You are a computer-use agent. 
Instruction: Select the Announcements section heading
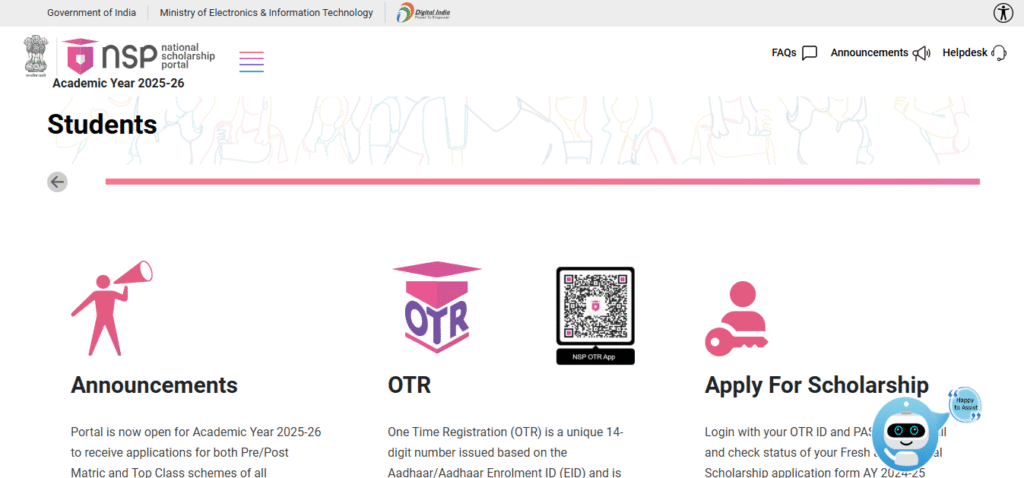click(154, 385)
